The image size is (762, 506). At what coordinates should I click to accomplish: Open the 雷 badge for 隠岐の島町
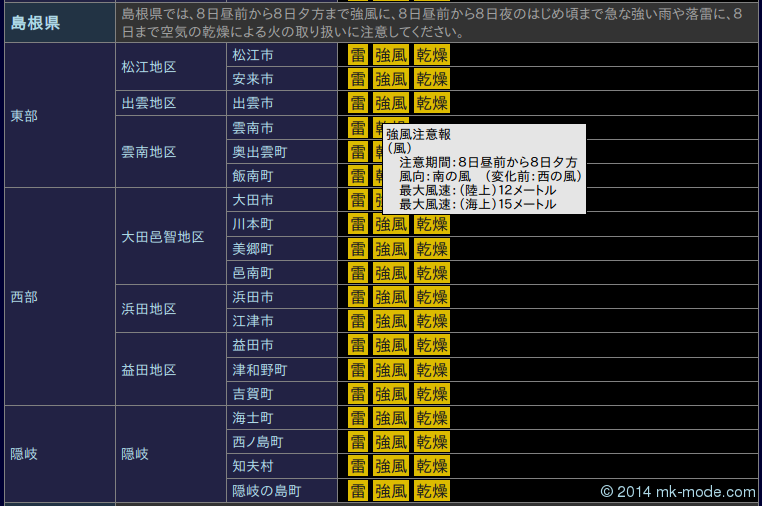358,491
